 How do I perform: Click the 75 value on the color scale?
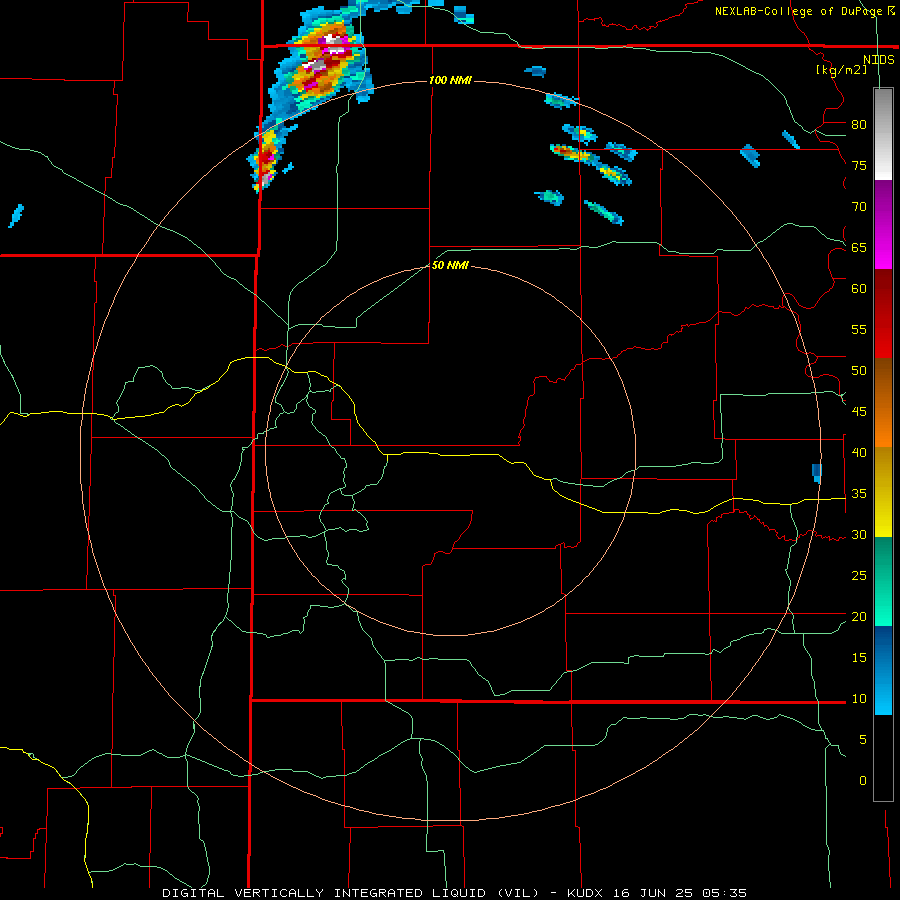[x=859, y=165]
